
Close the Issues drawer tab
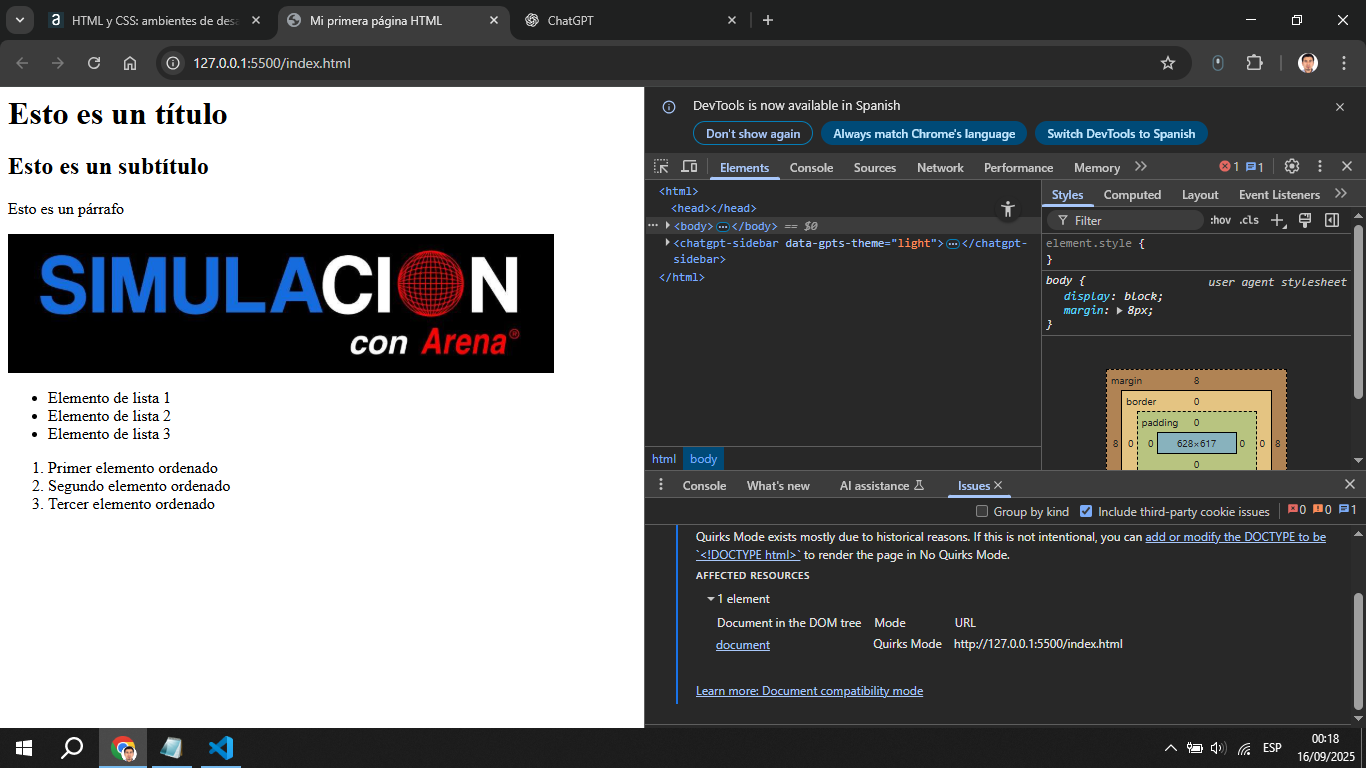click(998, 485)
